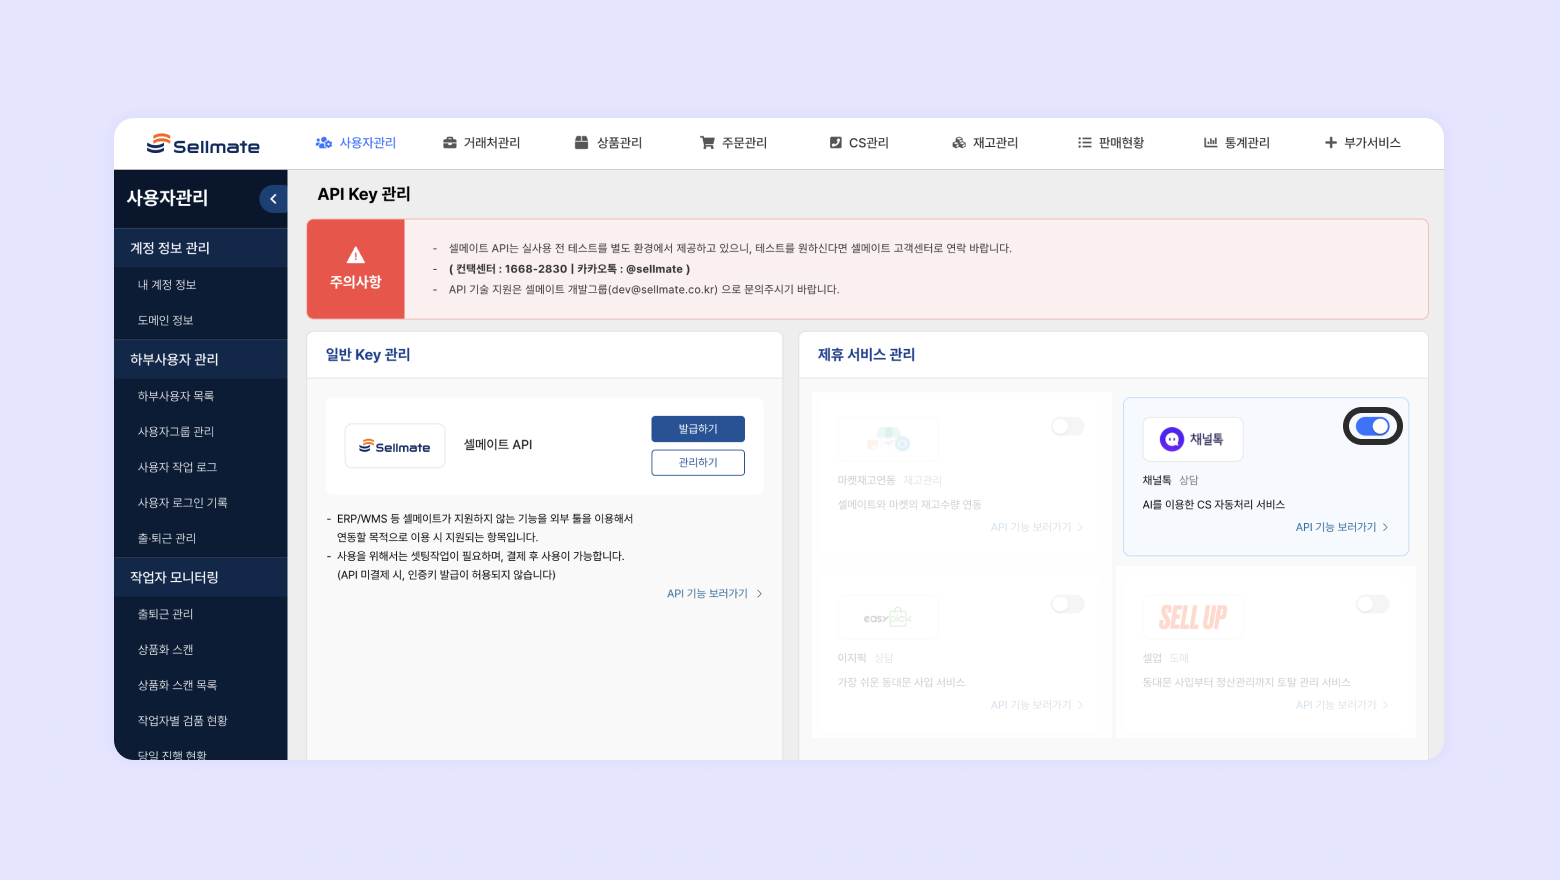This screenshot has height=880, width=1560.
Task: Click the 주문관리 shopping cart icon
Action: pyautogui.click(x=707, y=143)
